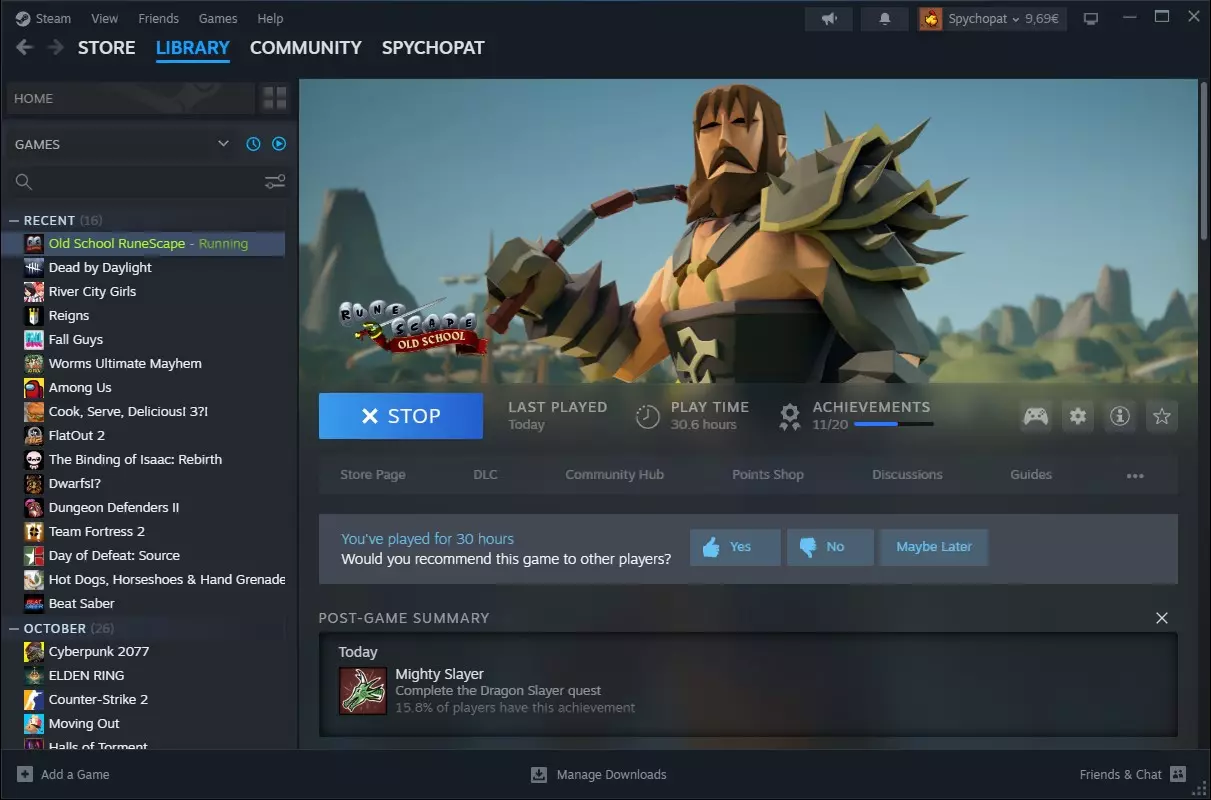Click the HOME button in the sidebar
The image size is (1211, 800).
click(130, 98)
